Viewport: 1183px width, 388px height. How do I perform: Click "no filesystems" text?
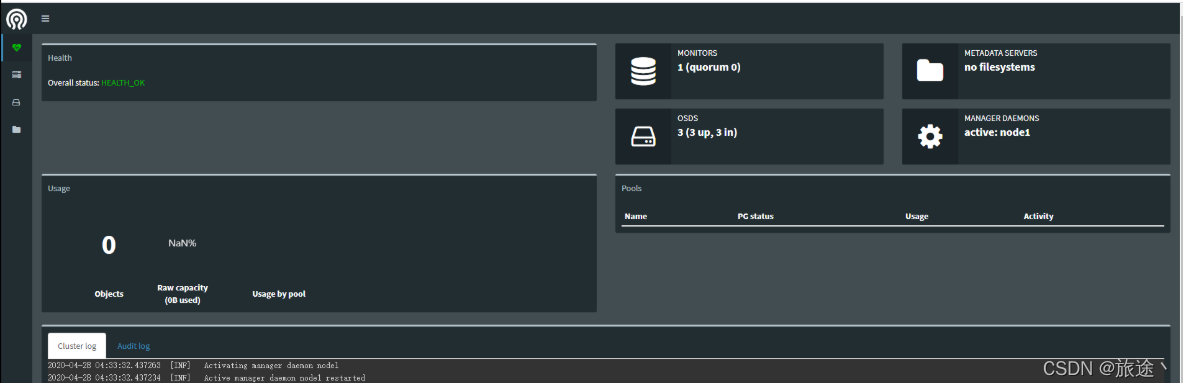point(1000,67)
